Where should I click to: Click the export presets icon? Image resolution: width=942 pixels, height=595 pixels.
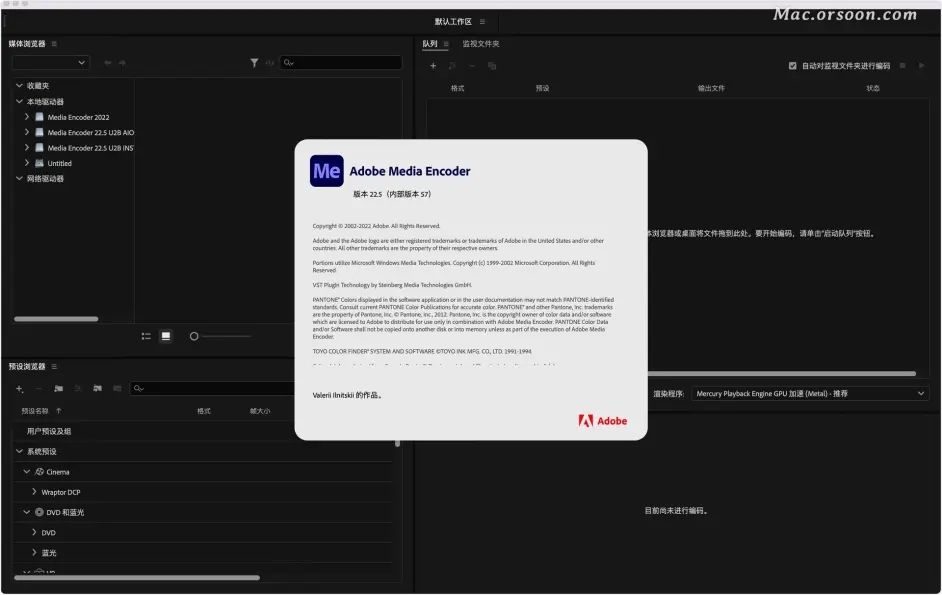[x=117, y=389]
